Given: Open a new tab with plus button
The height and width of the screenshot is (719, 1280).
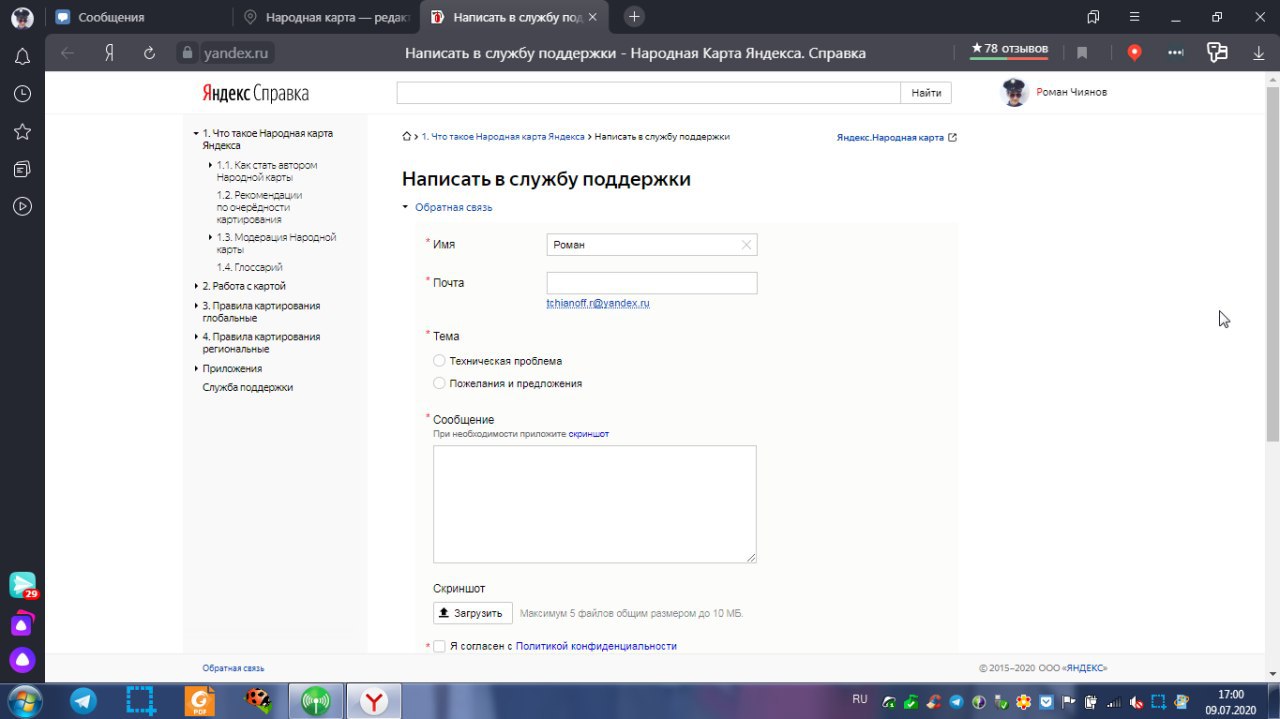Looking at the screenshot, I should (634, 17).
